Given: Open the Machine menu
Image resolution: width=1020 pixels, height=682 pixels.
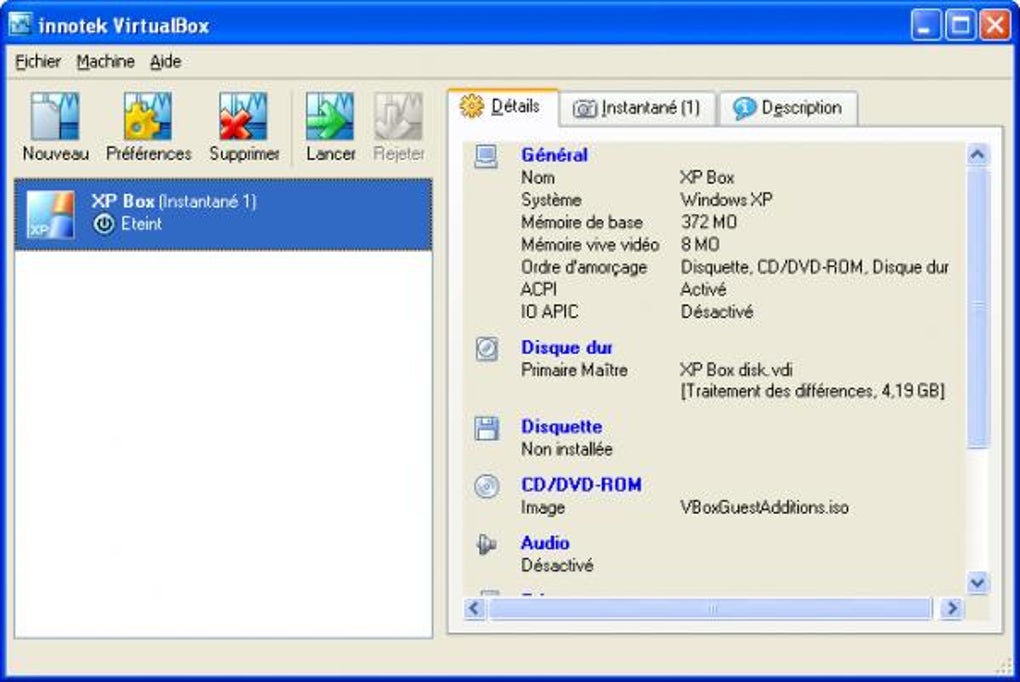Looking at the screenshot, I should (105, 62).
